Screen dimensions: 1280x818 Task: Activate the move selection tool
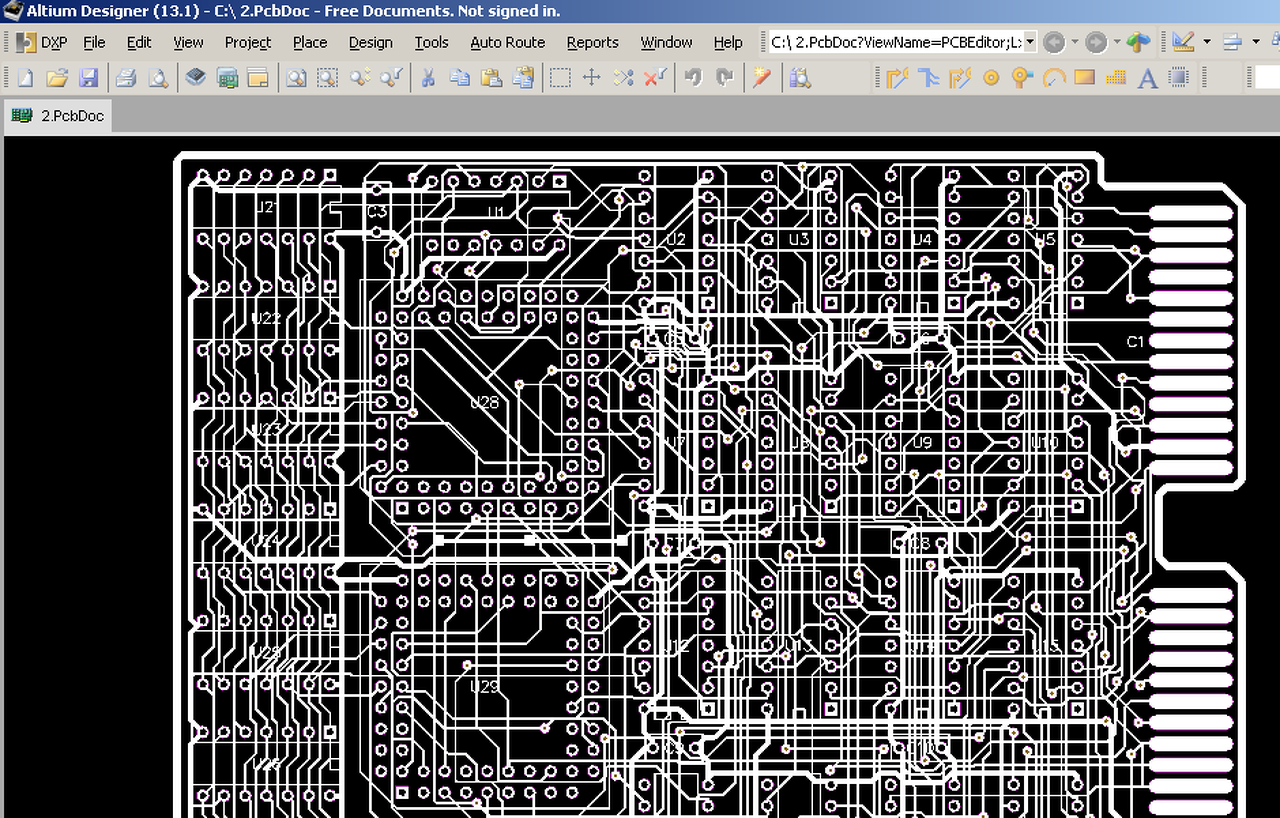point(592,77)
